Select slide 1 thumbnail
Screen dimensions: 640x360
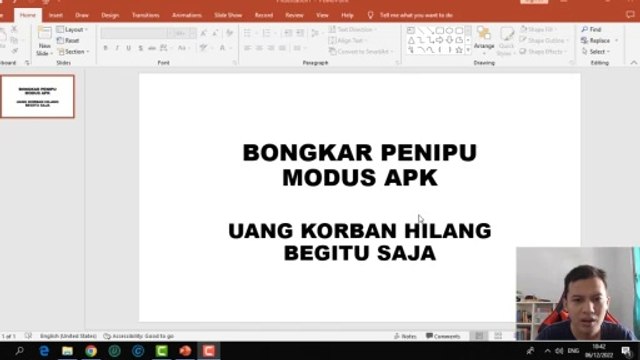(x=38, y=96)
